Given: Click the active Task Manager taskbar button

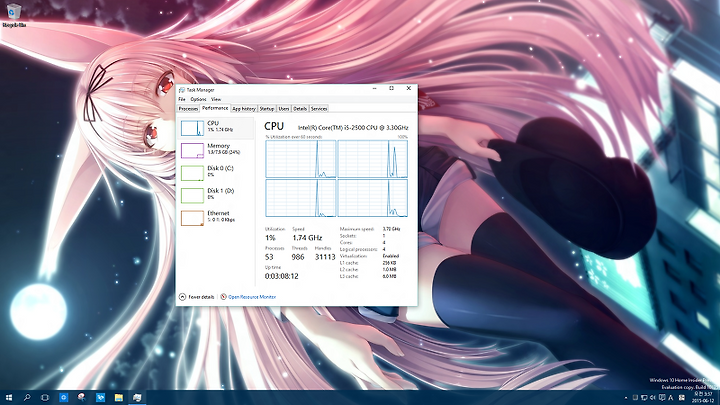Looking at the screenshot, I should [x=137, y=398].
